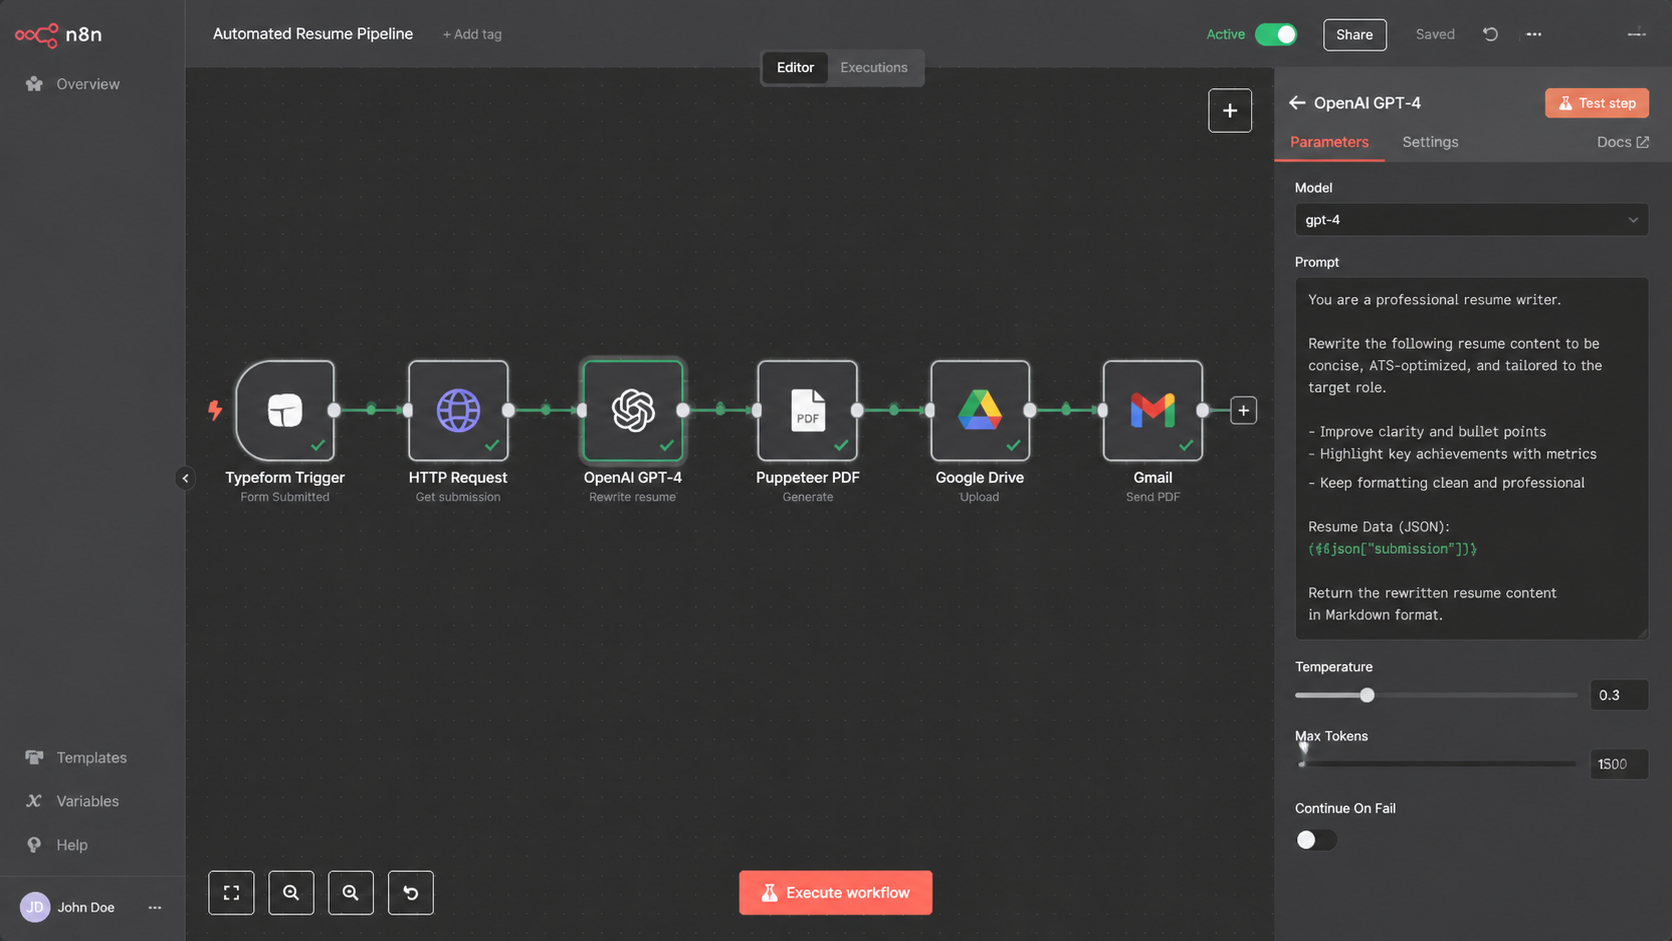Select the OpenAI GPT-4 node
This screenshot has width=1672, height=941.
633,411
